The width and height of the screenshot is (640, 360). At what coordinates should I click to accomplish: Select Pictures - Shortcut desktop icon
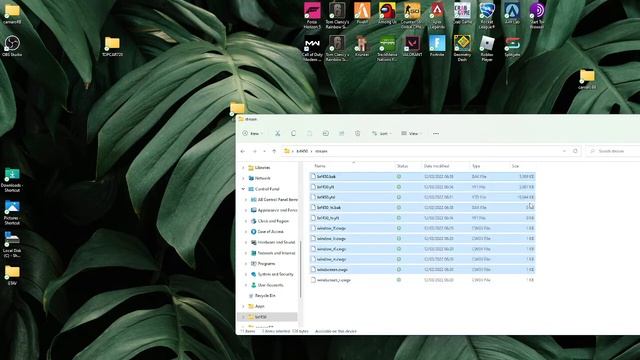click(x=12, y=213)
